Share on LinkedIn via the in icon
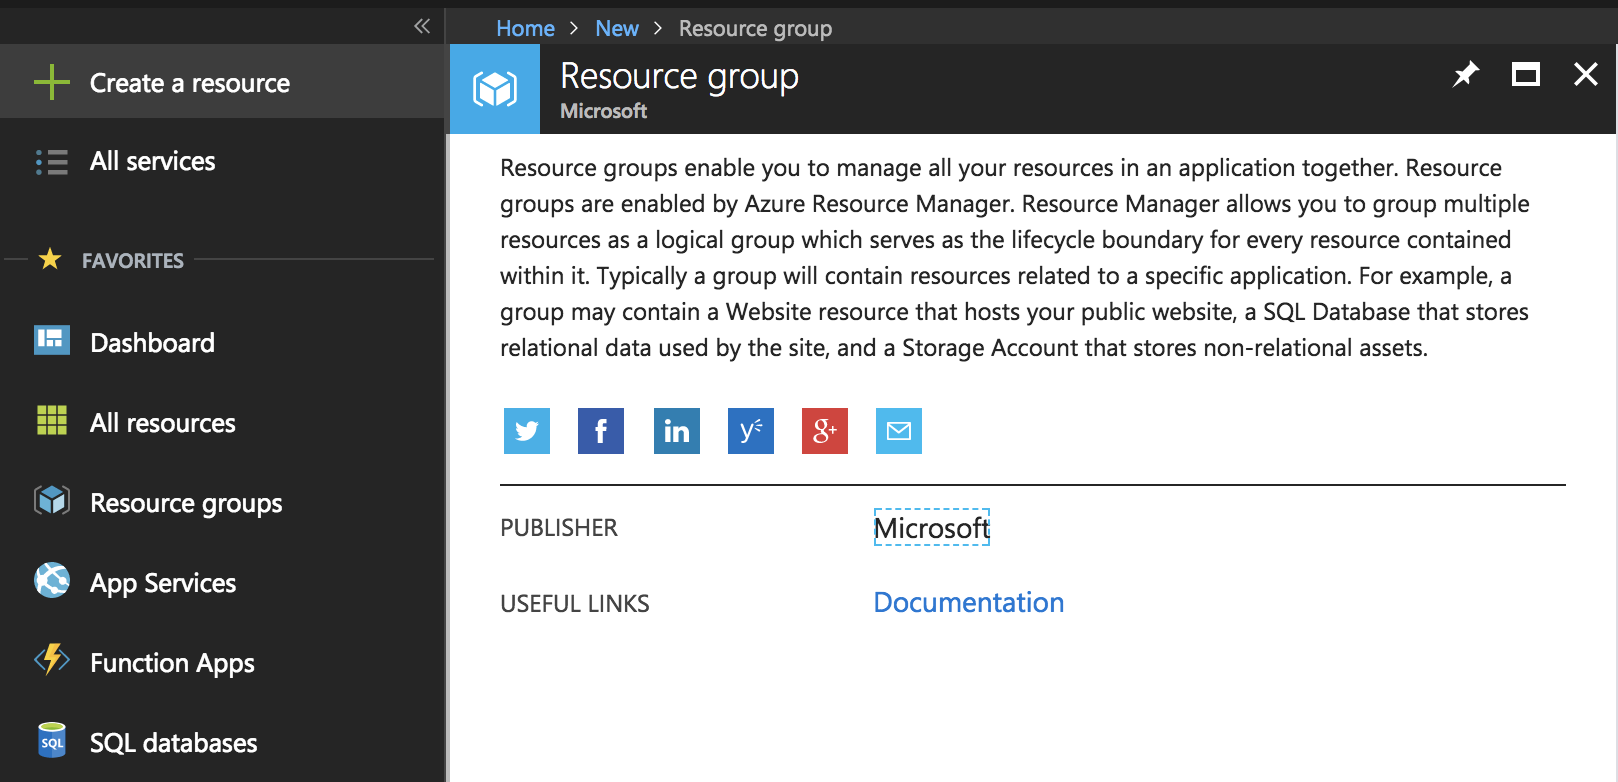Image resolution: width=1618 pixels, height=782 pixels. pos(677,431)
